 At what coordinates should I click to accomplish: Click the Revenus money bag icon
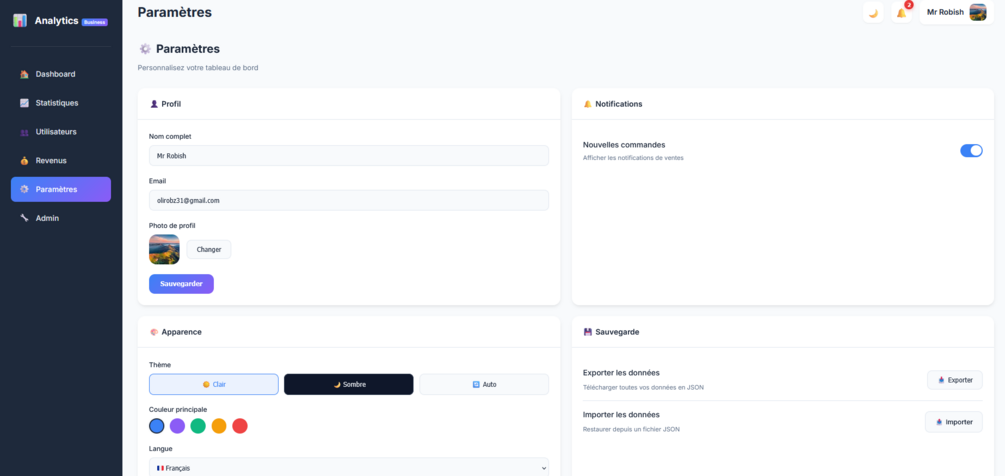(24, 161)
